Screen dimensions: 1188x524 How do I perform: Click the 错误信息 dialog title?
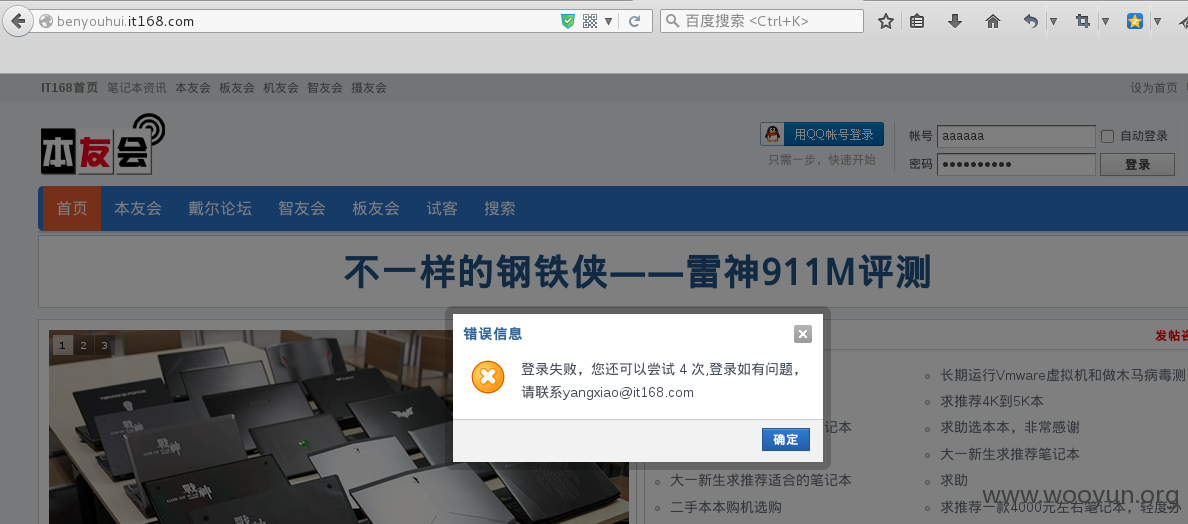(492, 334)
